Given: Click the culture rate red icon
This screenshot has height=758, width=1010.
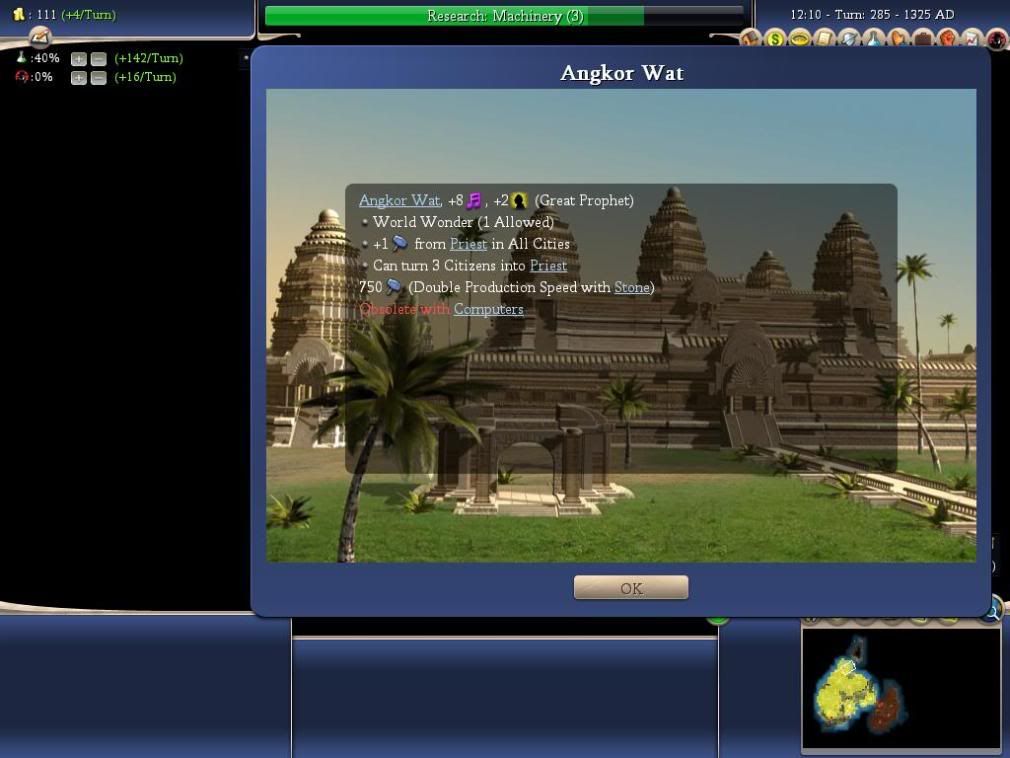Looking at the screenshot, I should tap(21, 77).
